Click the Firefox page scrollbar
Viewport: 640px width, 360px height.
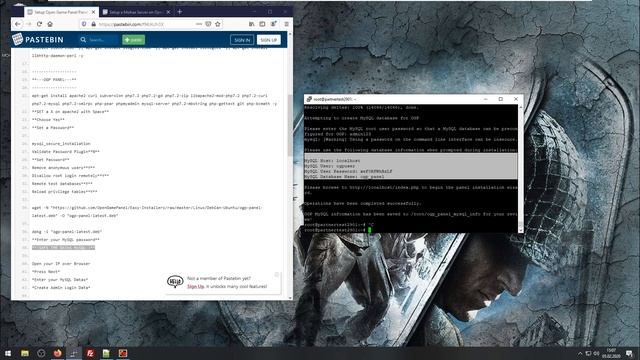(290, 125)
